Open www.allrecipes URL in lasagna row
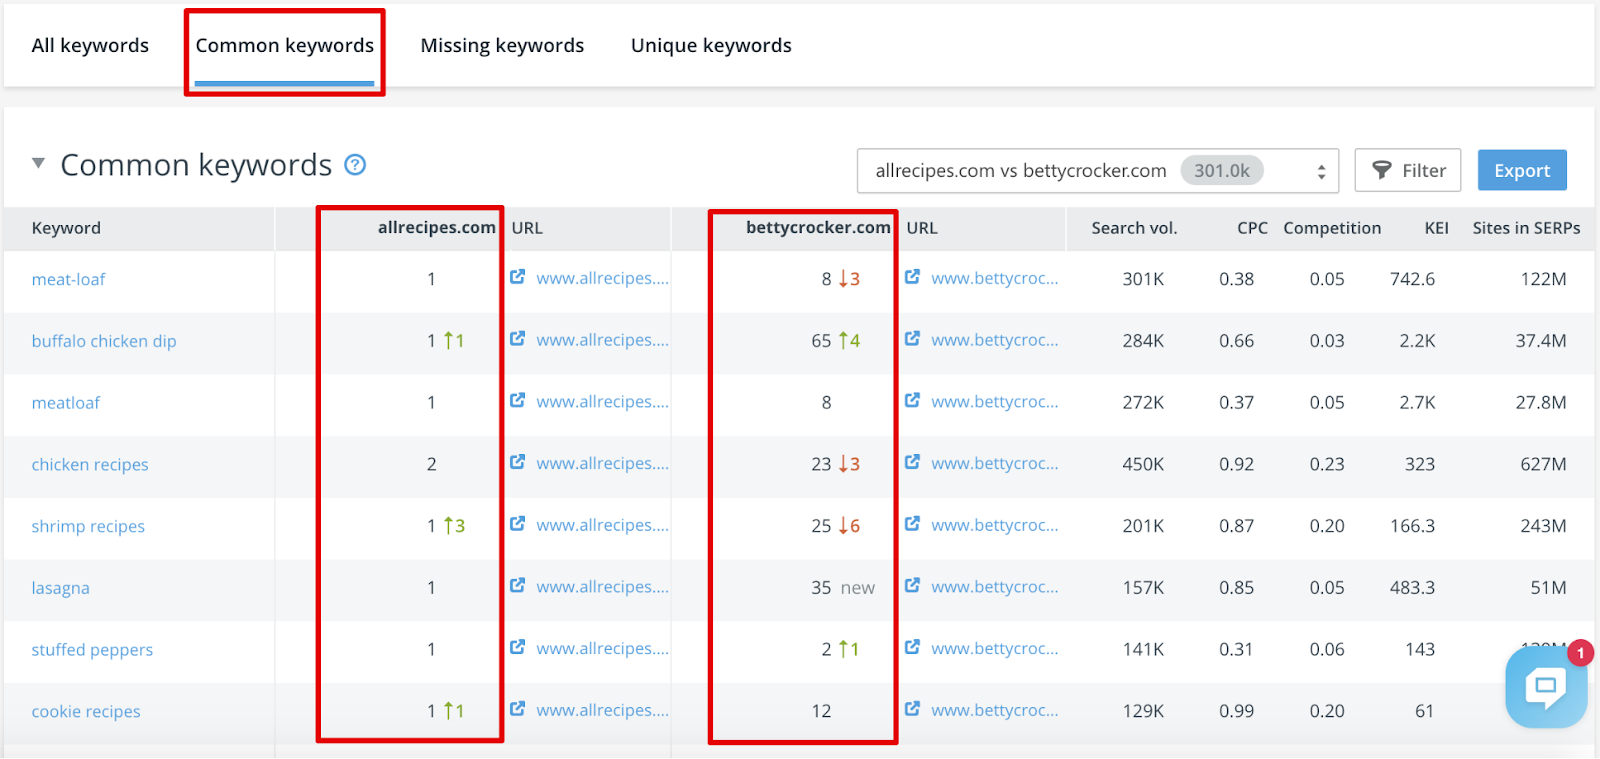Image resolution: width=1600 pixels, height=759 pixels. (x=602, y=587)
